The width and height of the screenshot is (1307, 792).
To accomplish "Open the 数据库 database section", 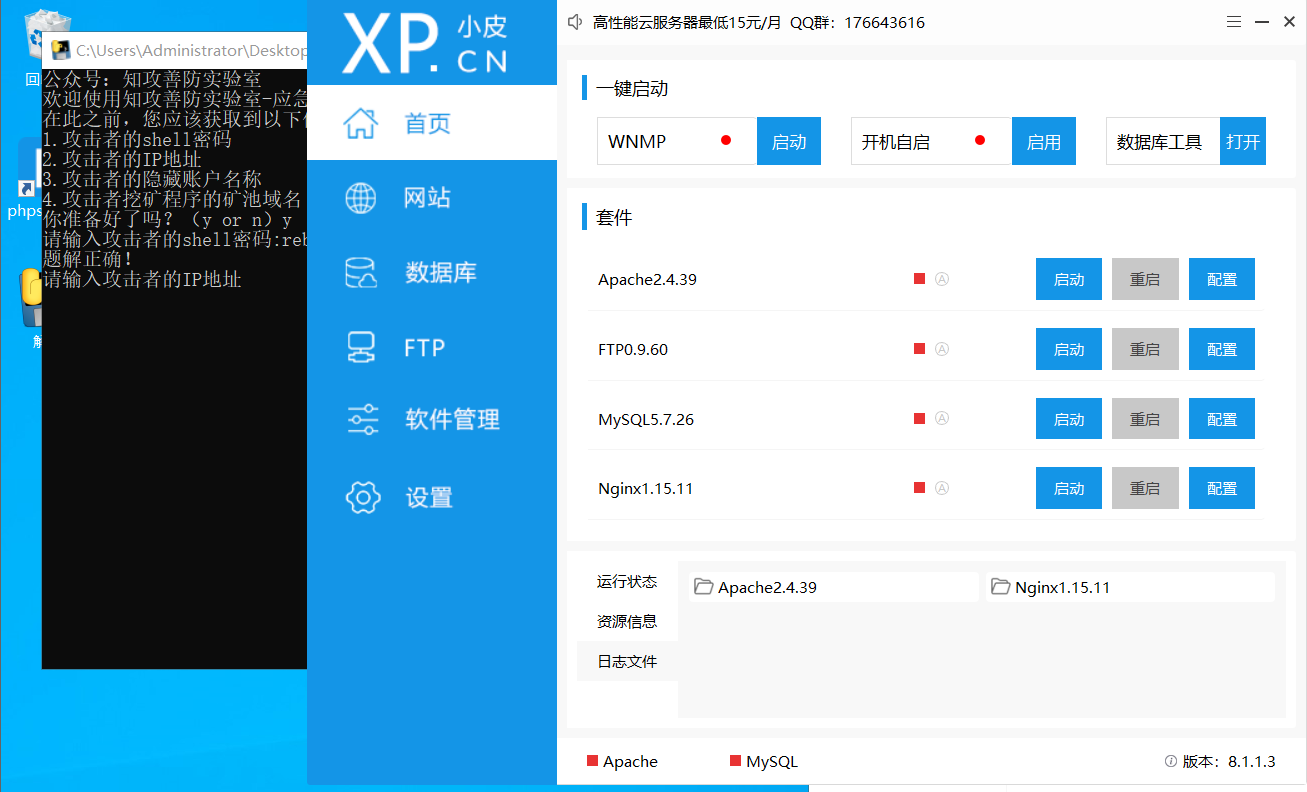I will point(432,272).
